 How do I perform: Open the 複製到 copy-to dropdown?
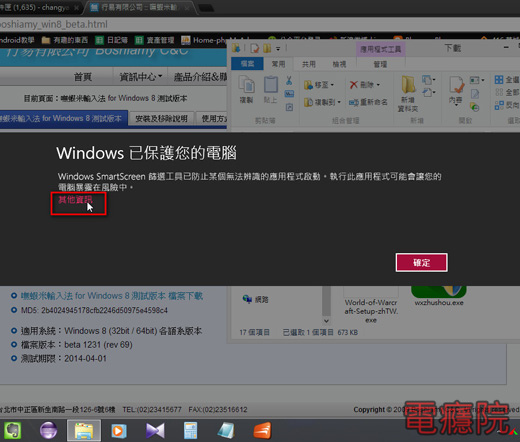322,102
